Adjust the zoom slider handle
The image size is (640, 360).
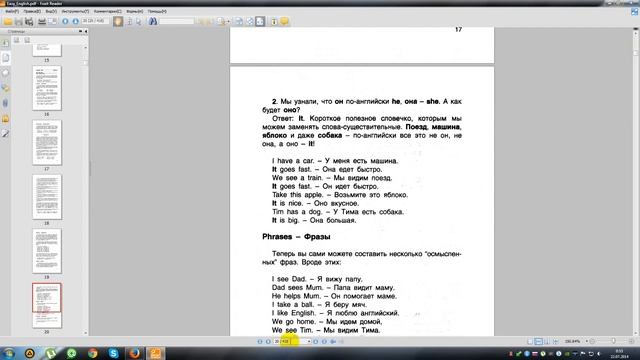pos(613,341)
